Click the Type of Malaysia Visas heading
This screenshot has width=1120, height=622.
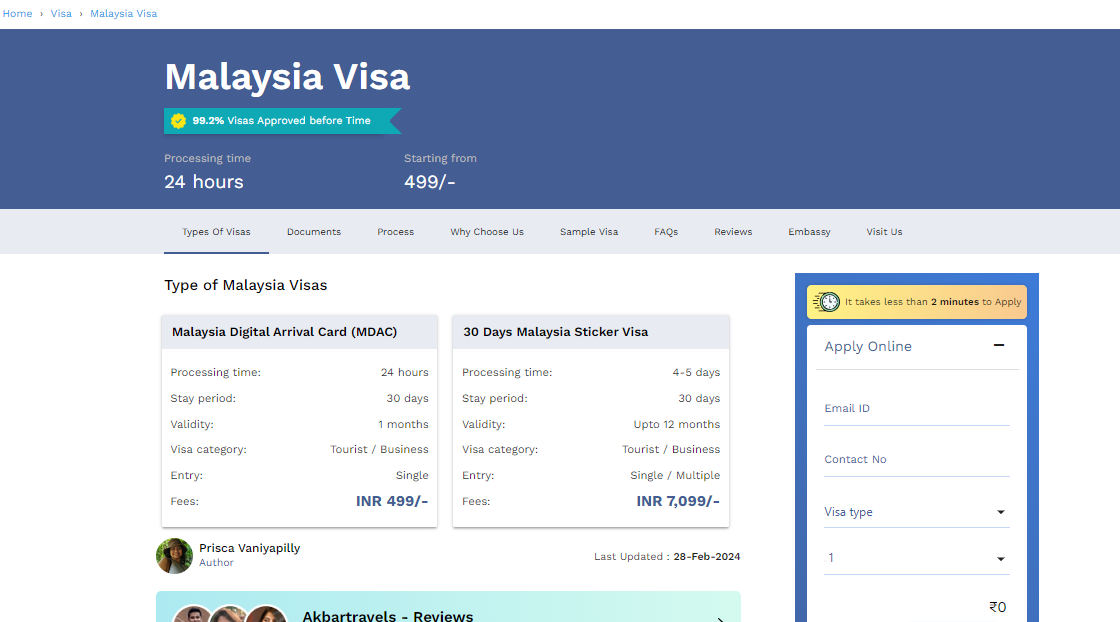tap(246, 285)
